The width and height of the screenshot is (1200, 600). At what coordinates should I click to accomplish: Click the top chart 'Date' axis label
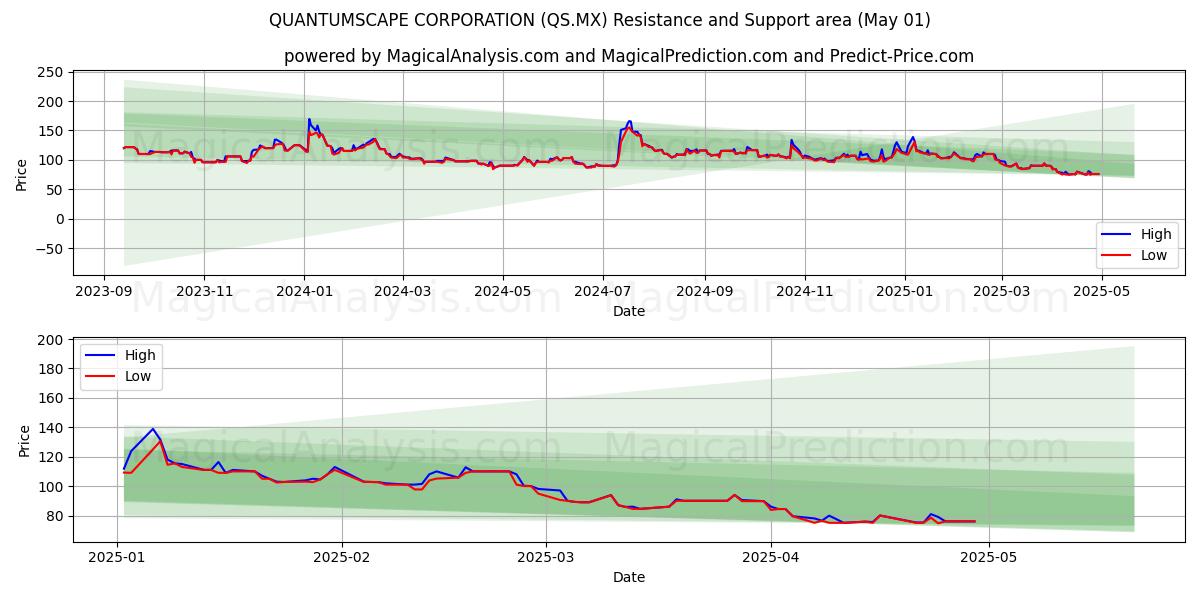(x=629, y=311)
